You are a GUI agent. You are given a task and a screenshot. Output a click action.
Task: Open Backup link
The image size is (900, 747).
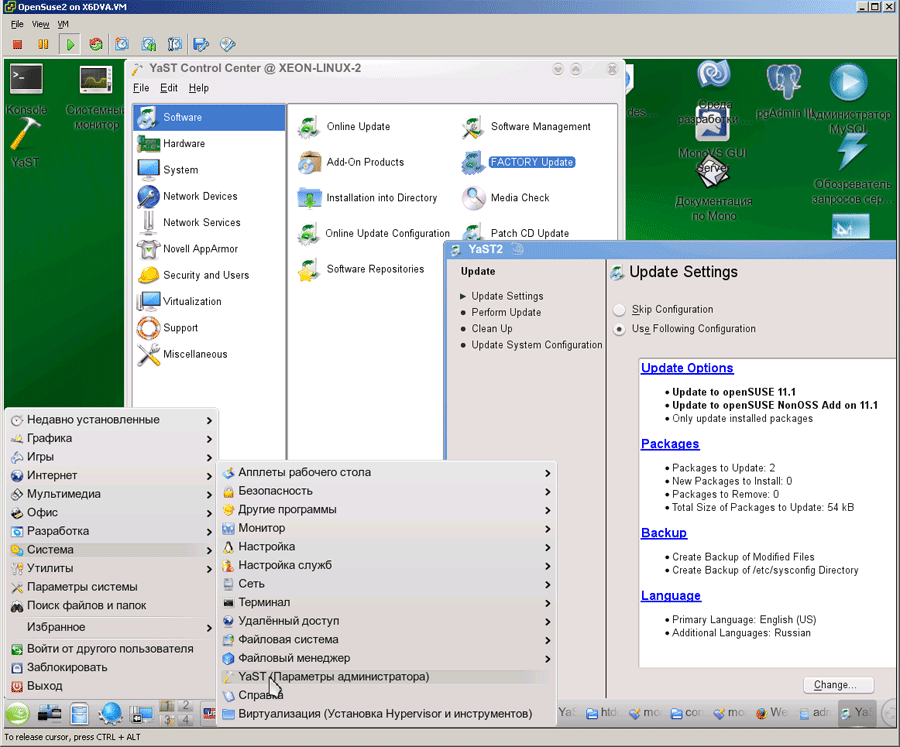click(x=664, y=533)
